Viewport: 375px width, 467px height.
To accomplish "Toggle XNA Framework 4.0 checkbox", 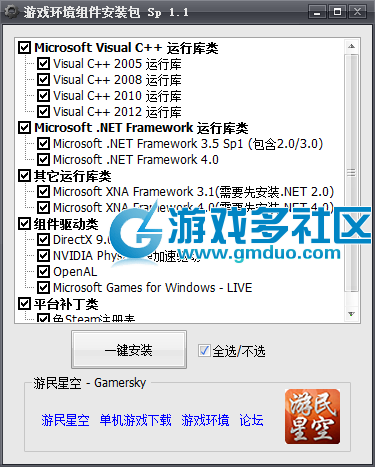I will (44, 208).
